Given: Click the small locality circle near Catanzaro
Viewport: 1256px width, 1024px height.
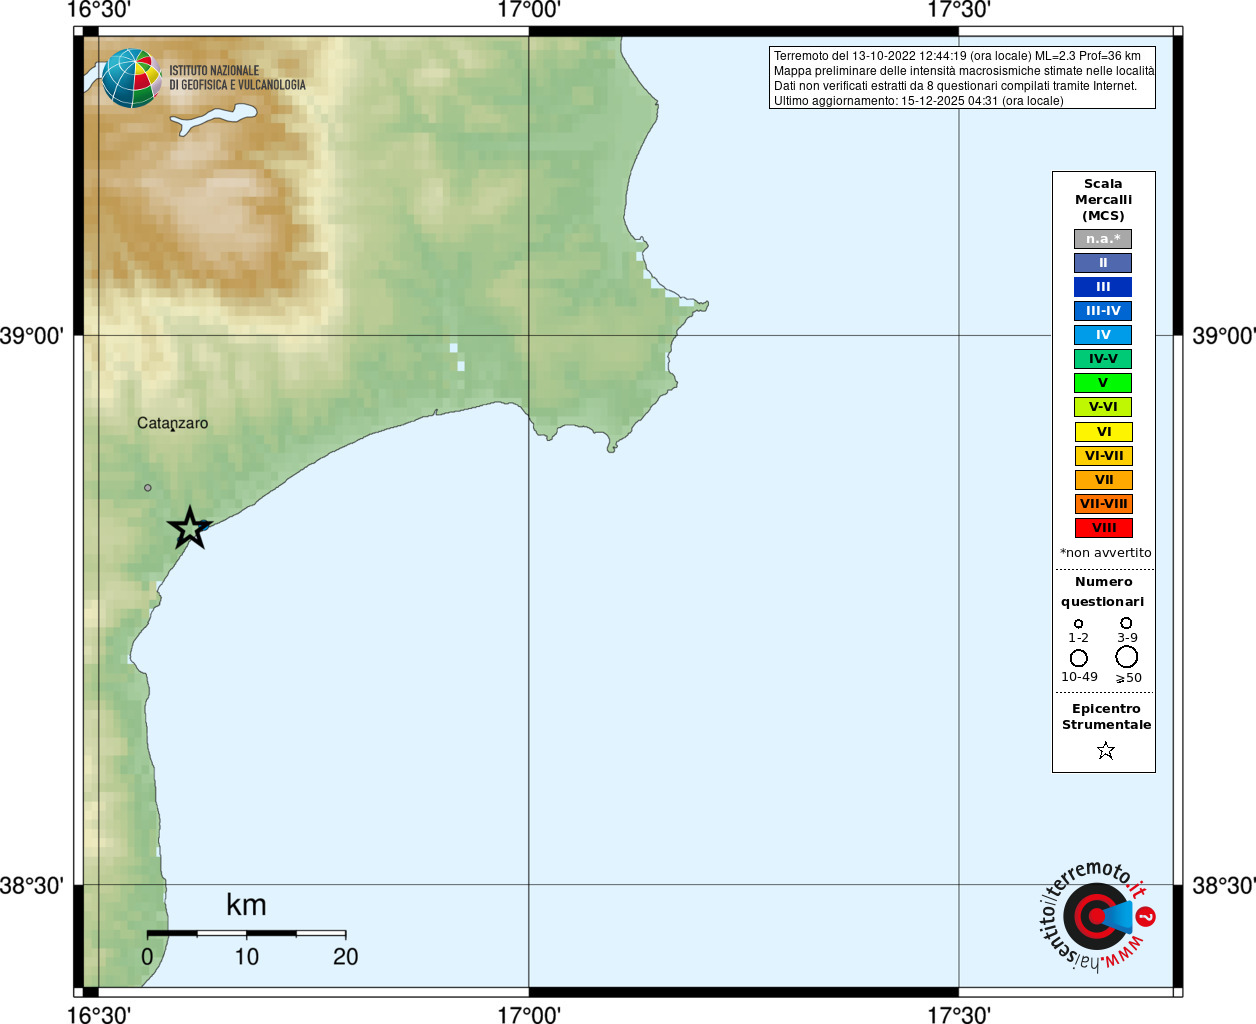Looking at the screenshot, I should [x=148, y=488].
